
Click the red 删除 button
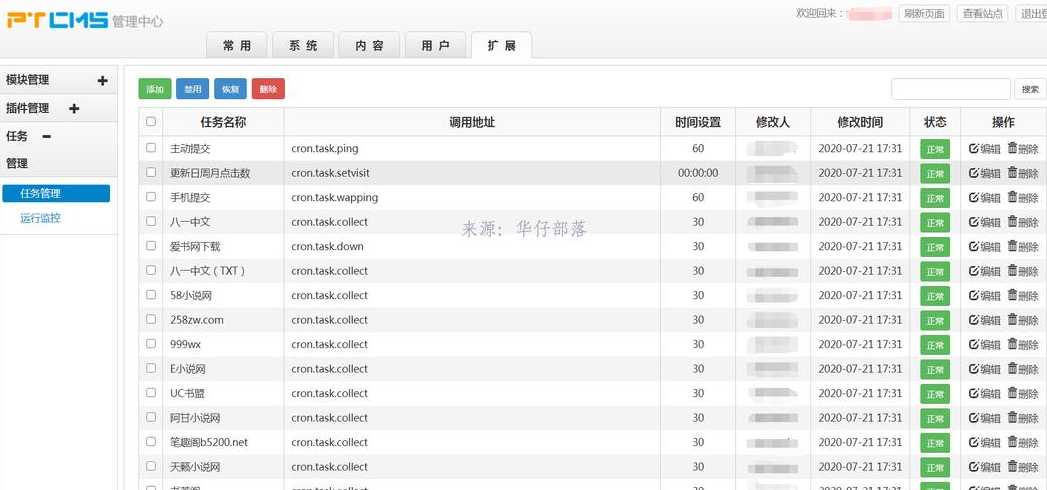[268, 89]
